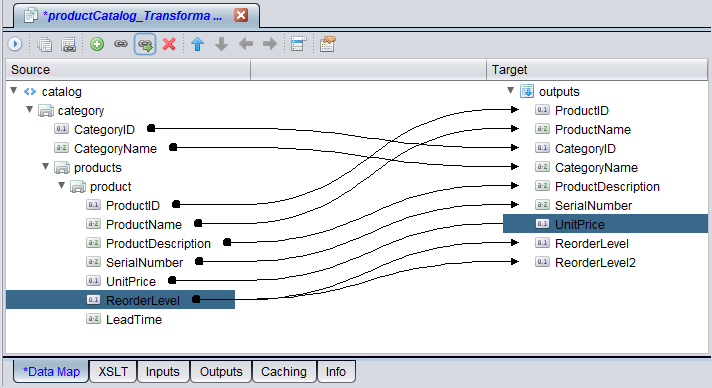This screenshot has width=712, height=388.
Task: Select target field ProductDescription
Action: (607, 187)
